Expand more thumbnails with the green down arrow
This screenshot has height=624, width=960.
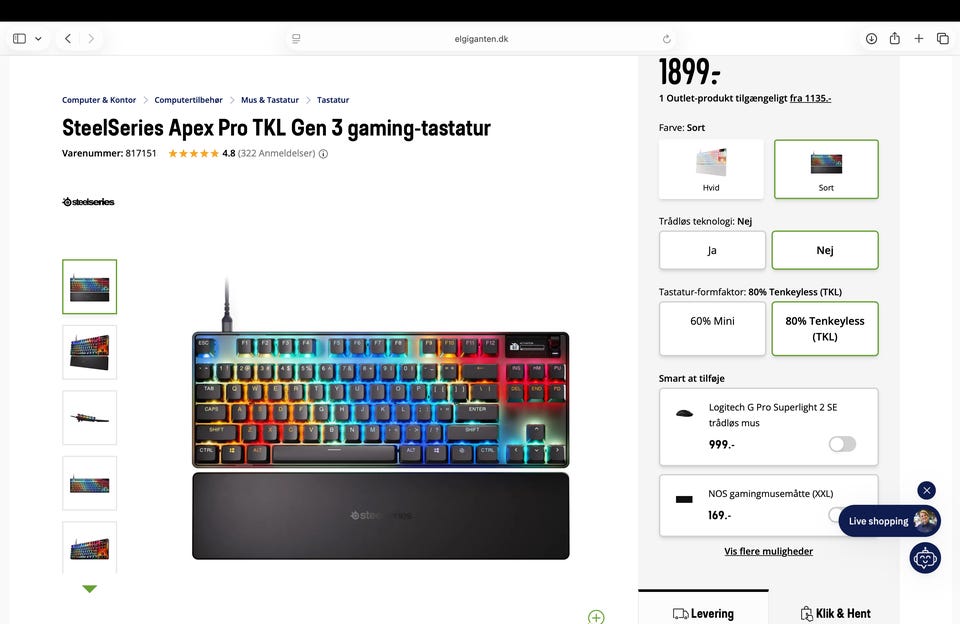(89, 588)
